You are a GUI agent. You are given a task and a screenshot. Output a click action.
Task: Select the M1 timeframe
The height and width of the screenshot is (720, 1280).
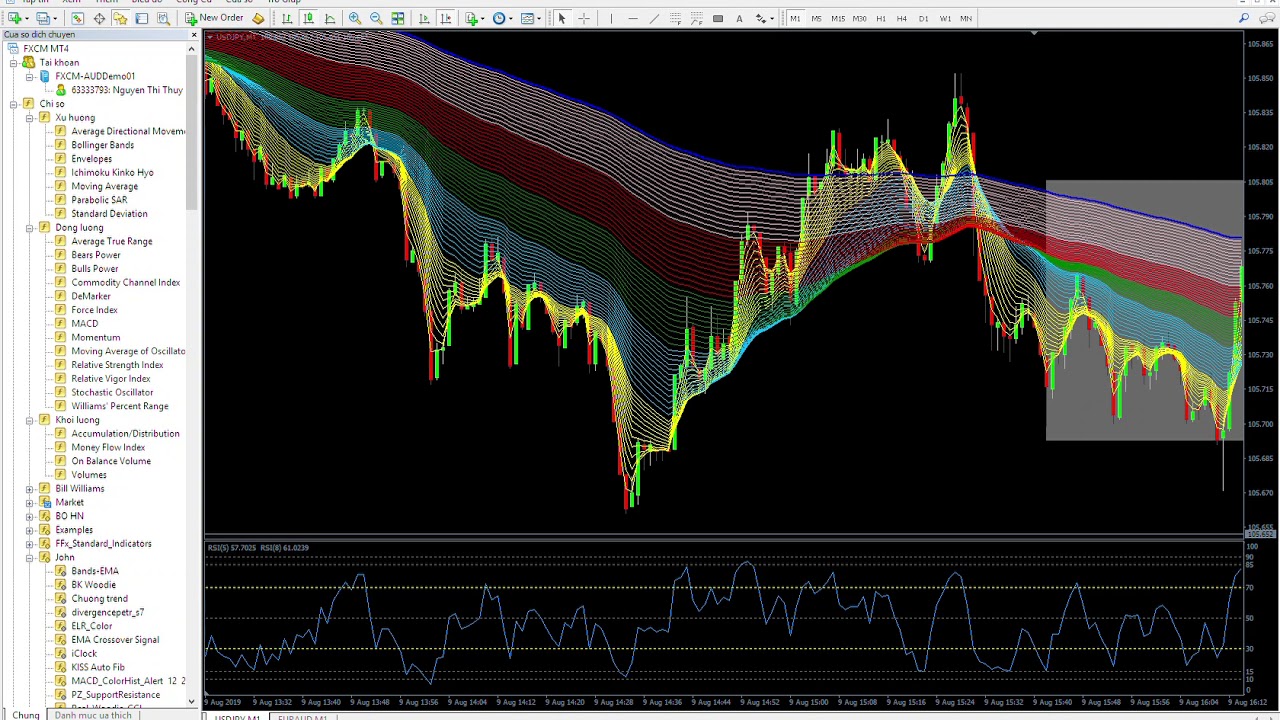pyautogui.click(x=795, y=18)
